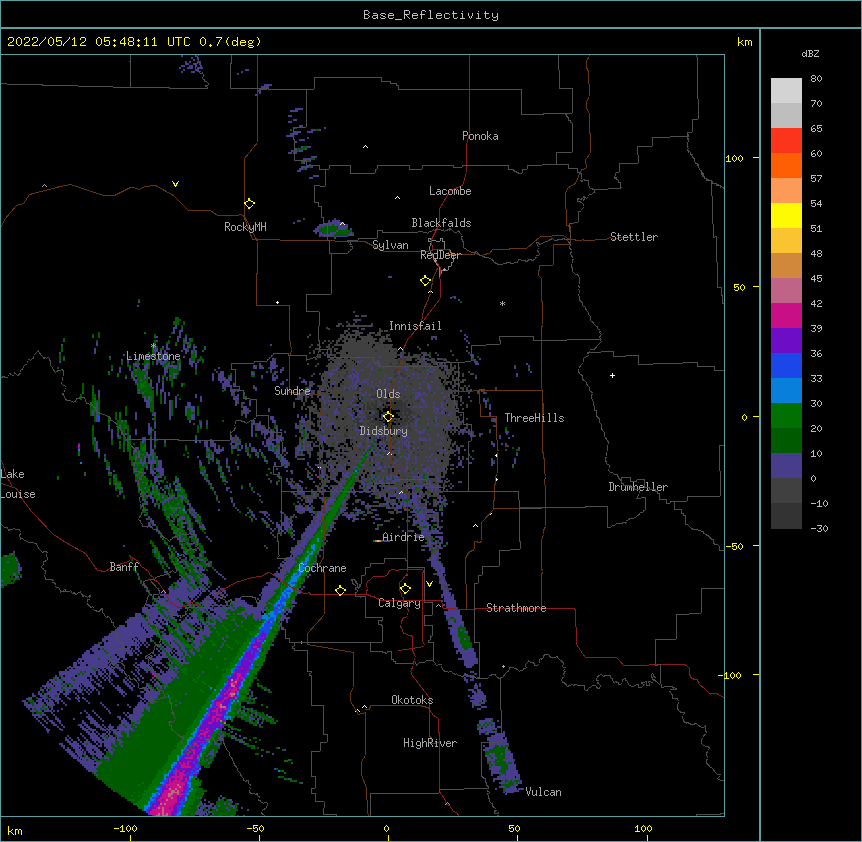Pick the orange 57-60 dBZ legend swatch
The width and height of the screenshot is (862, 842).
click(786, 165)
